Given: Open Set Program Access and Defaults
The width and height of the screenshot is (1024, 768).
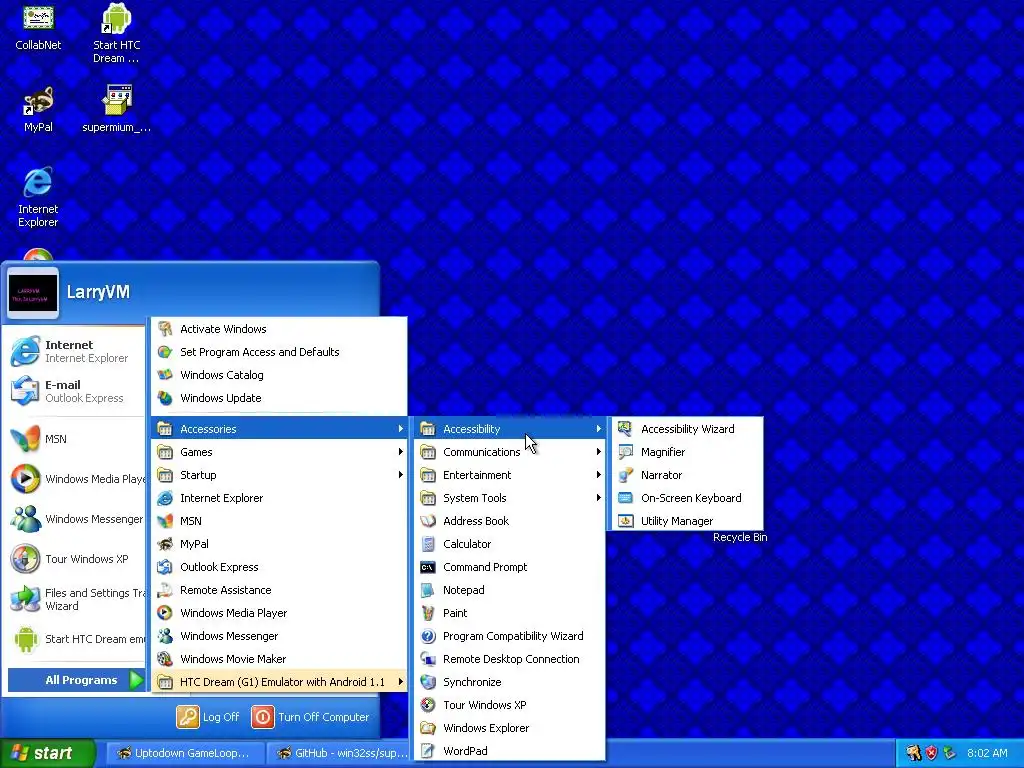Looking at the screenshot, I should pyautogui.click(x=279, y=352).
